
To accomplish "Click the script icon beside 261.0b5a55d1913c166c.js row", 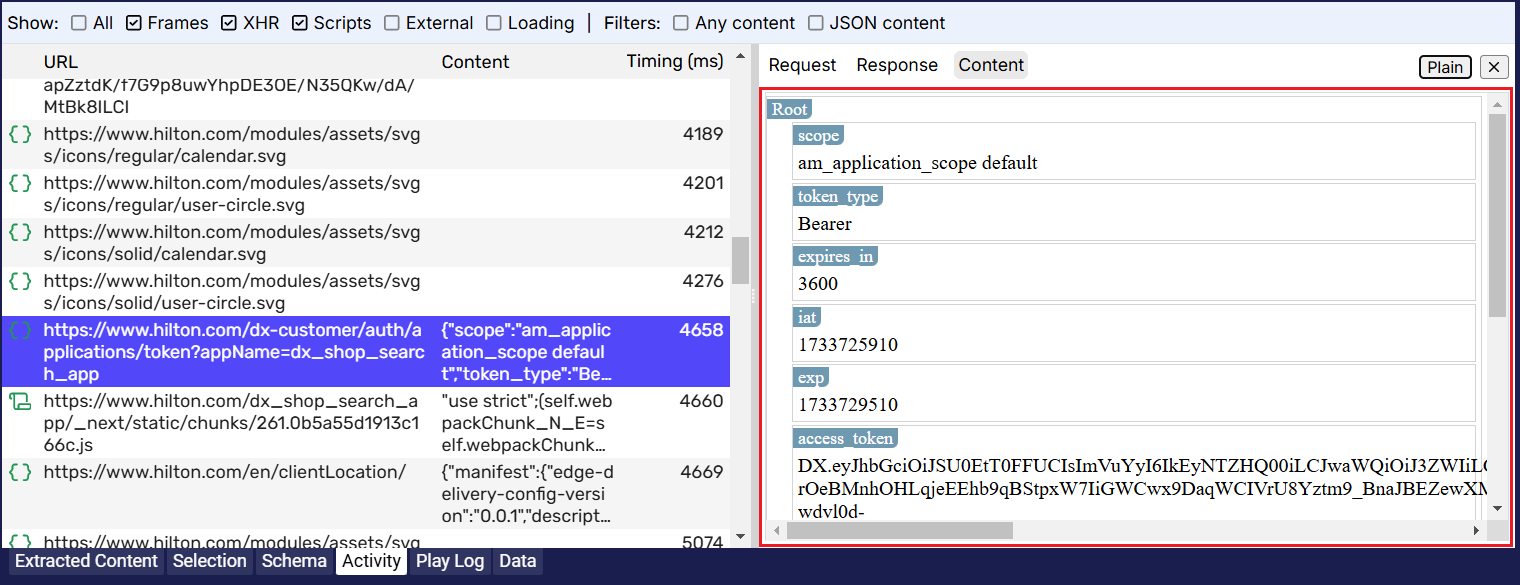I will [20, 401].
